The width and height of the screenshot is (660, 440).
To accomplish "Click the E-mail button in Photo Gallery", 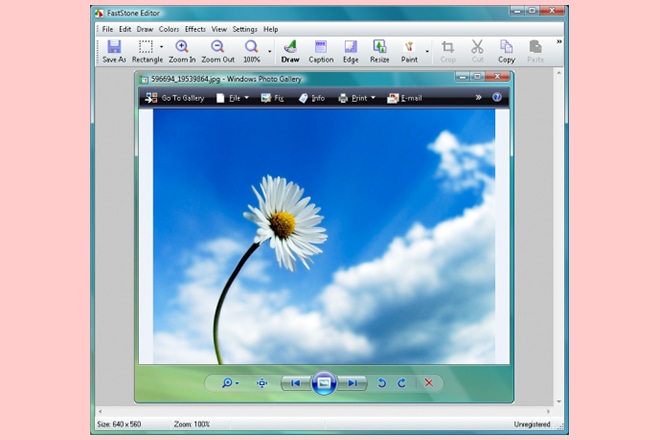I will click(407, 98).
